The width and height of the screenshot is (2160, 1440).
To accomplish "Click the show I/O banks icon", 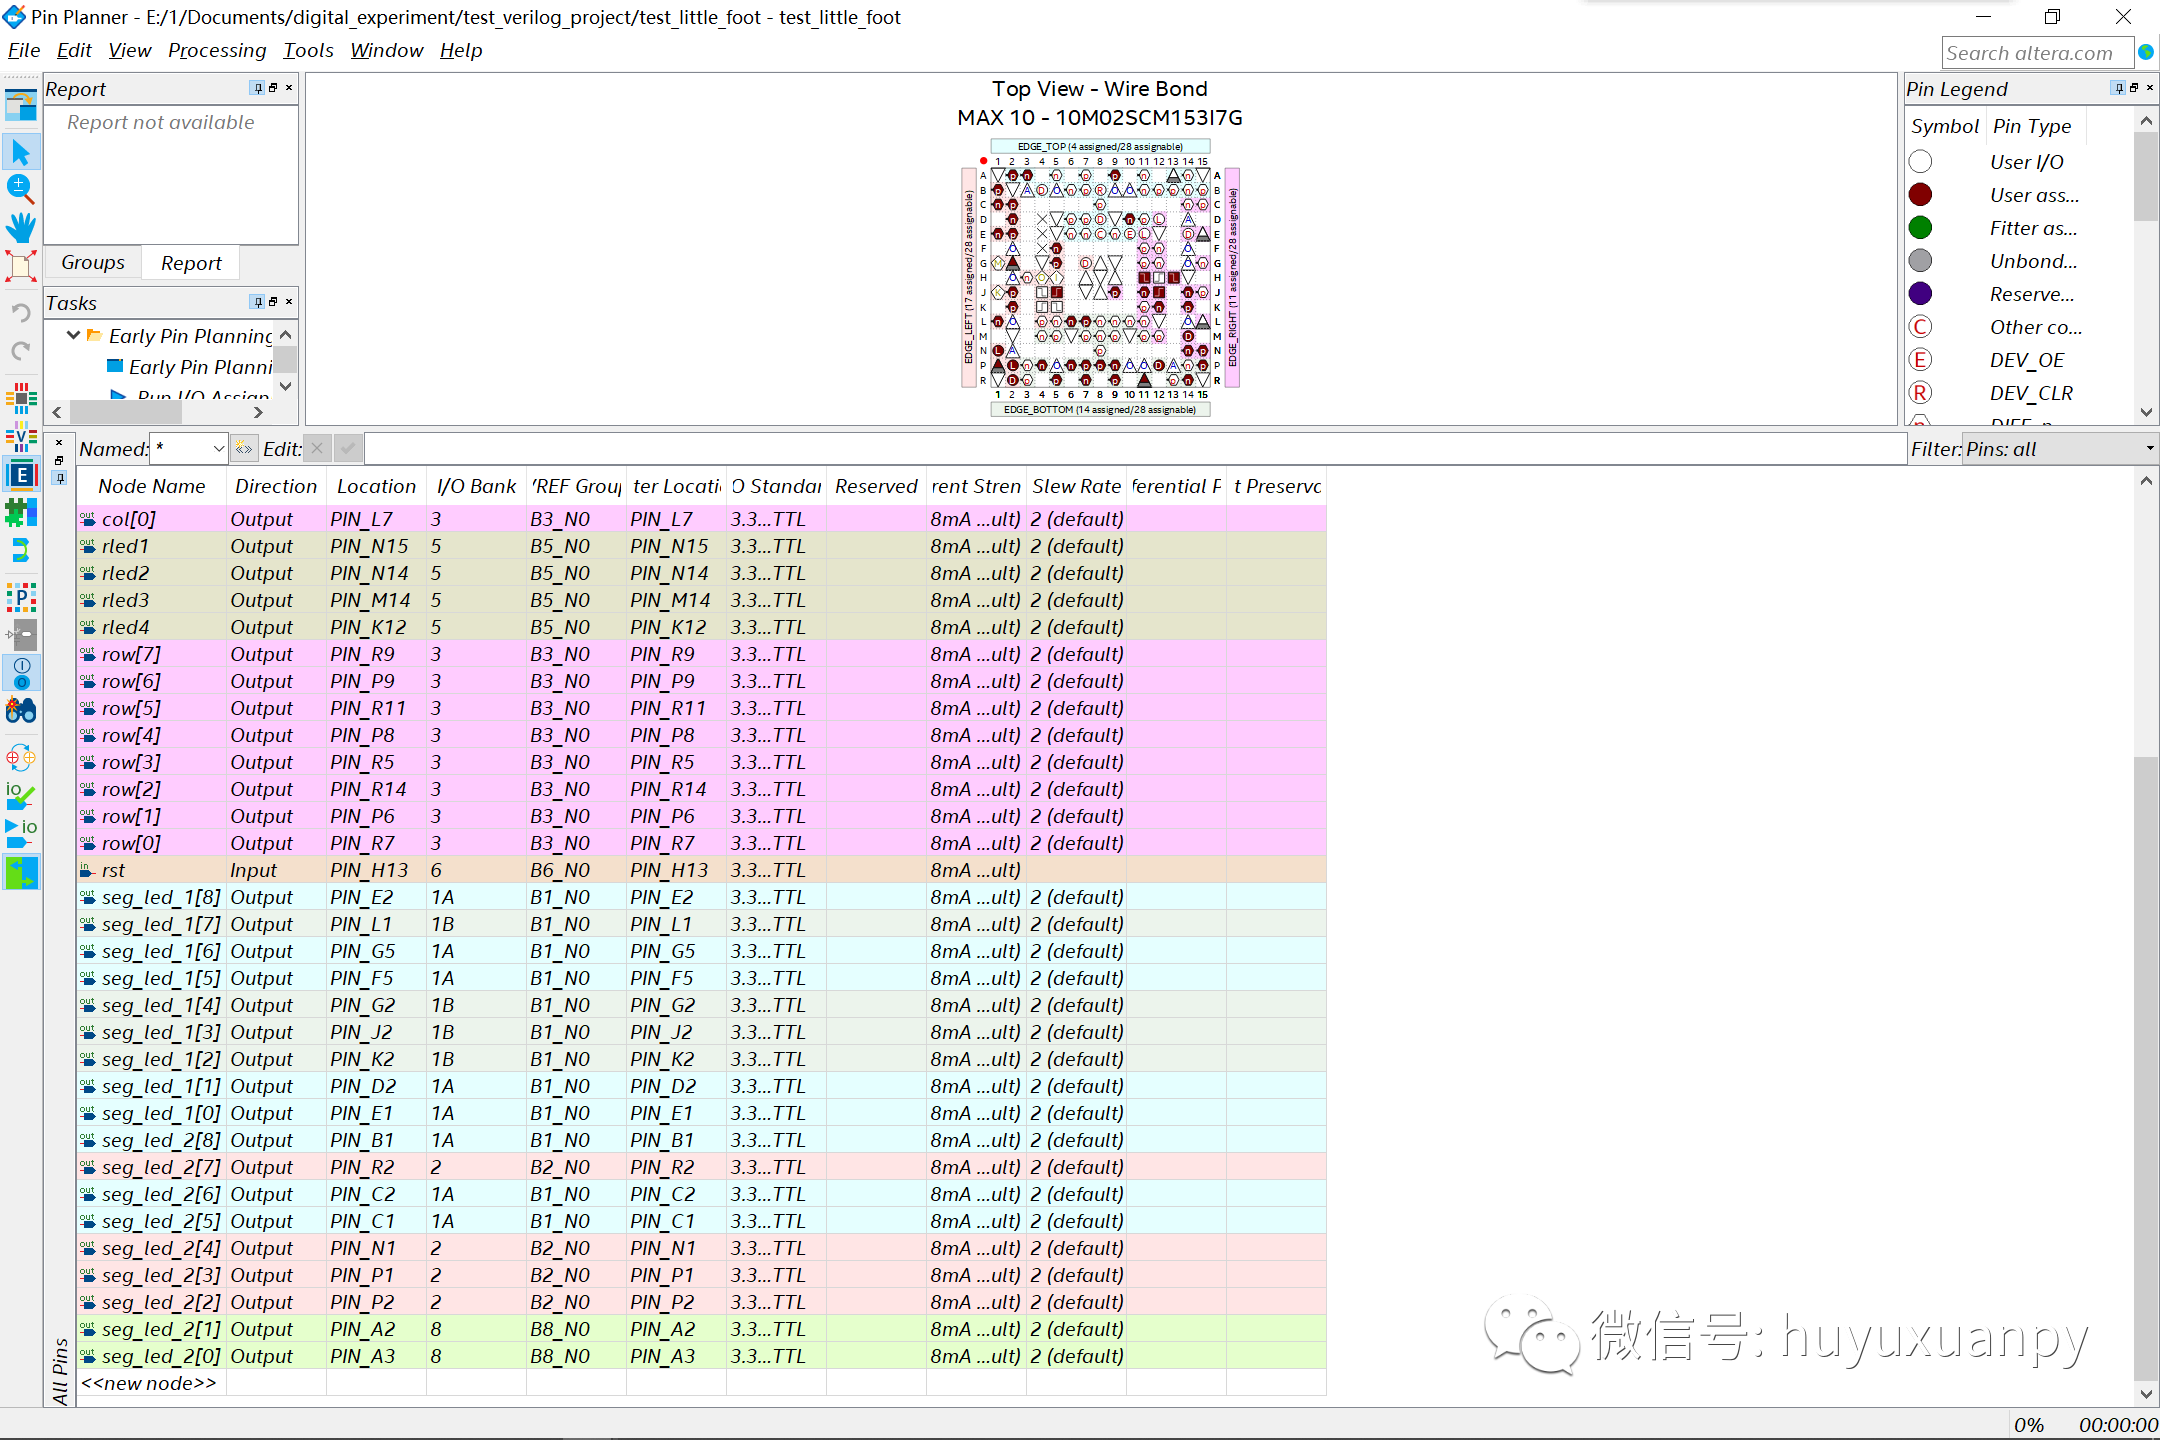I will [21, 398].
